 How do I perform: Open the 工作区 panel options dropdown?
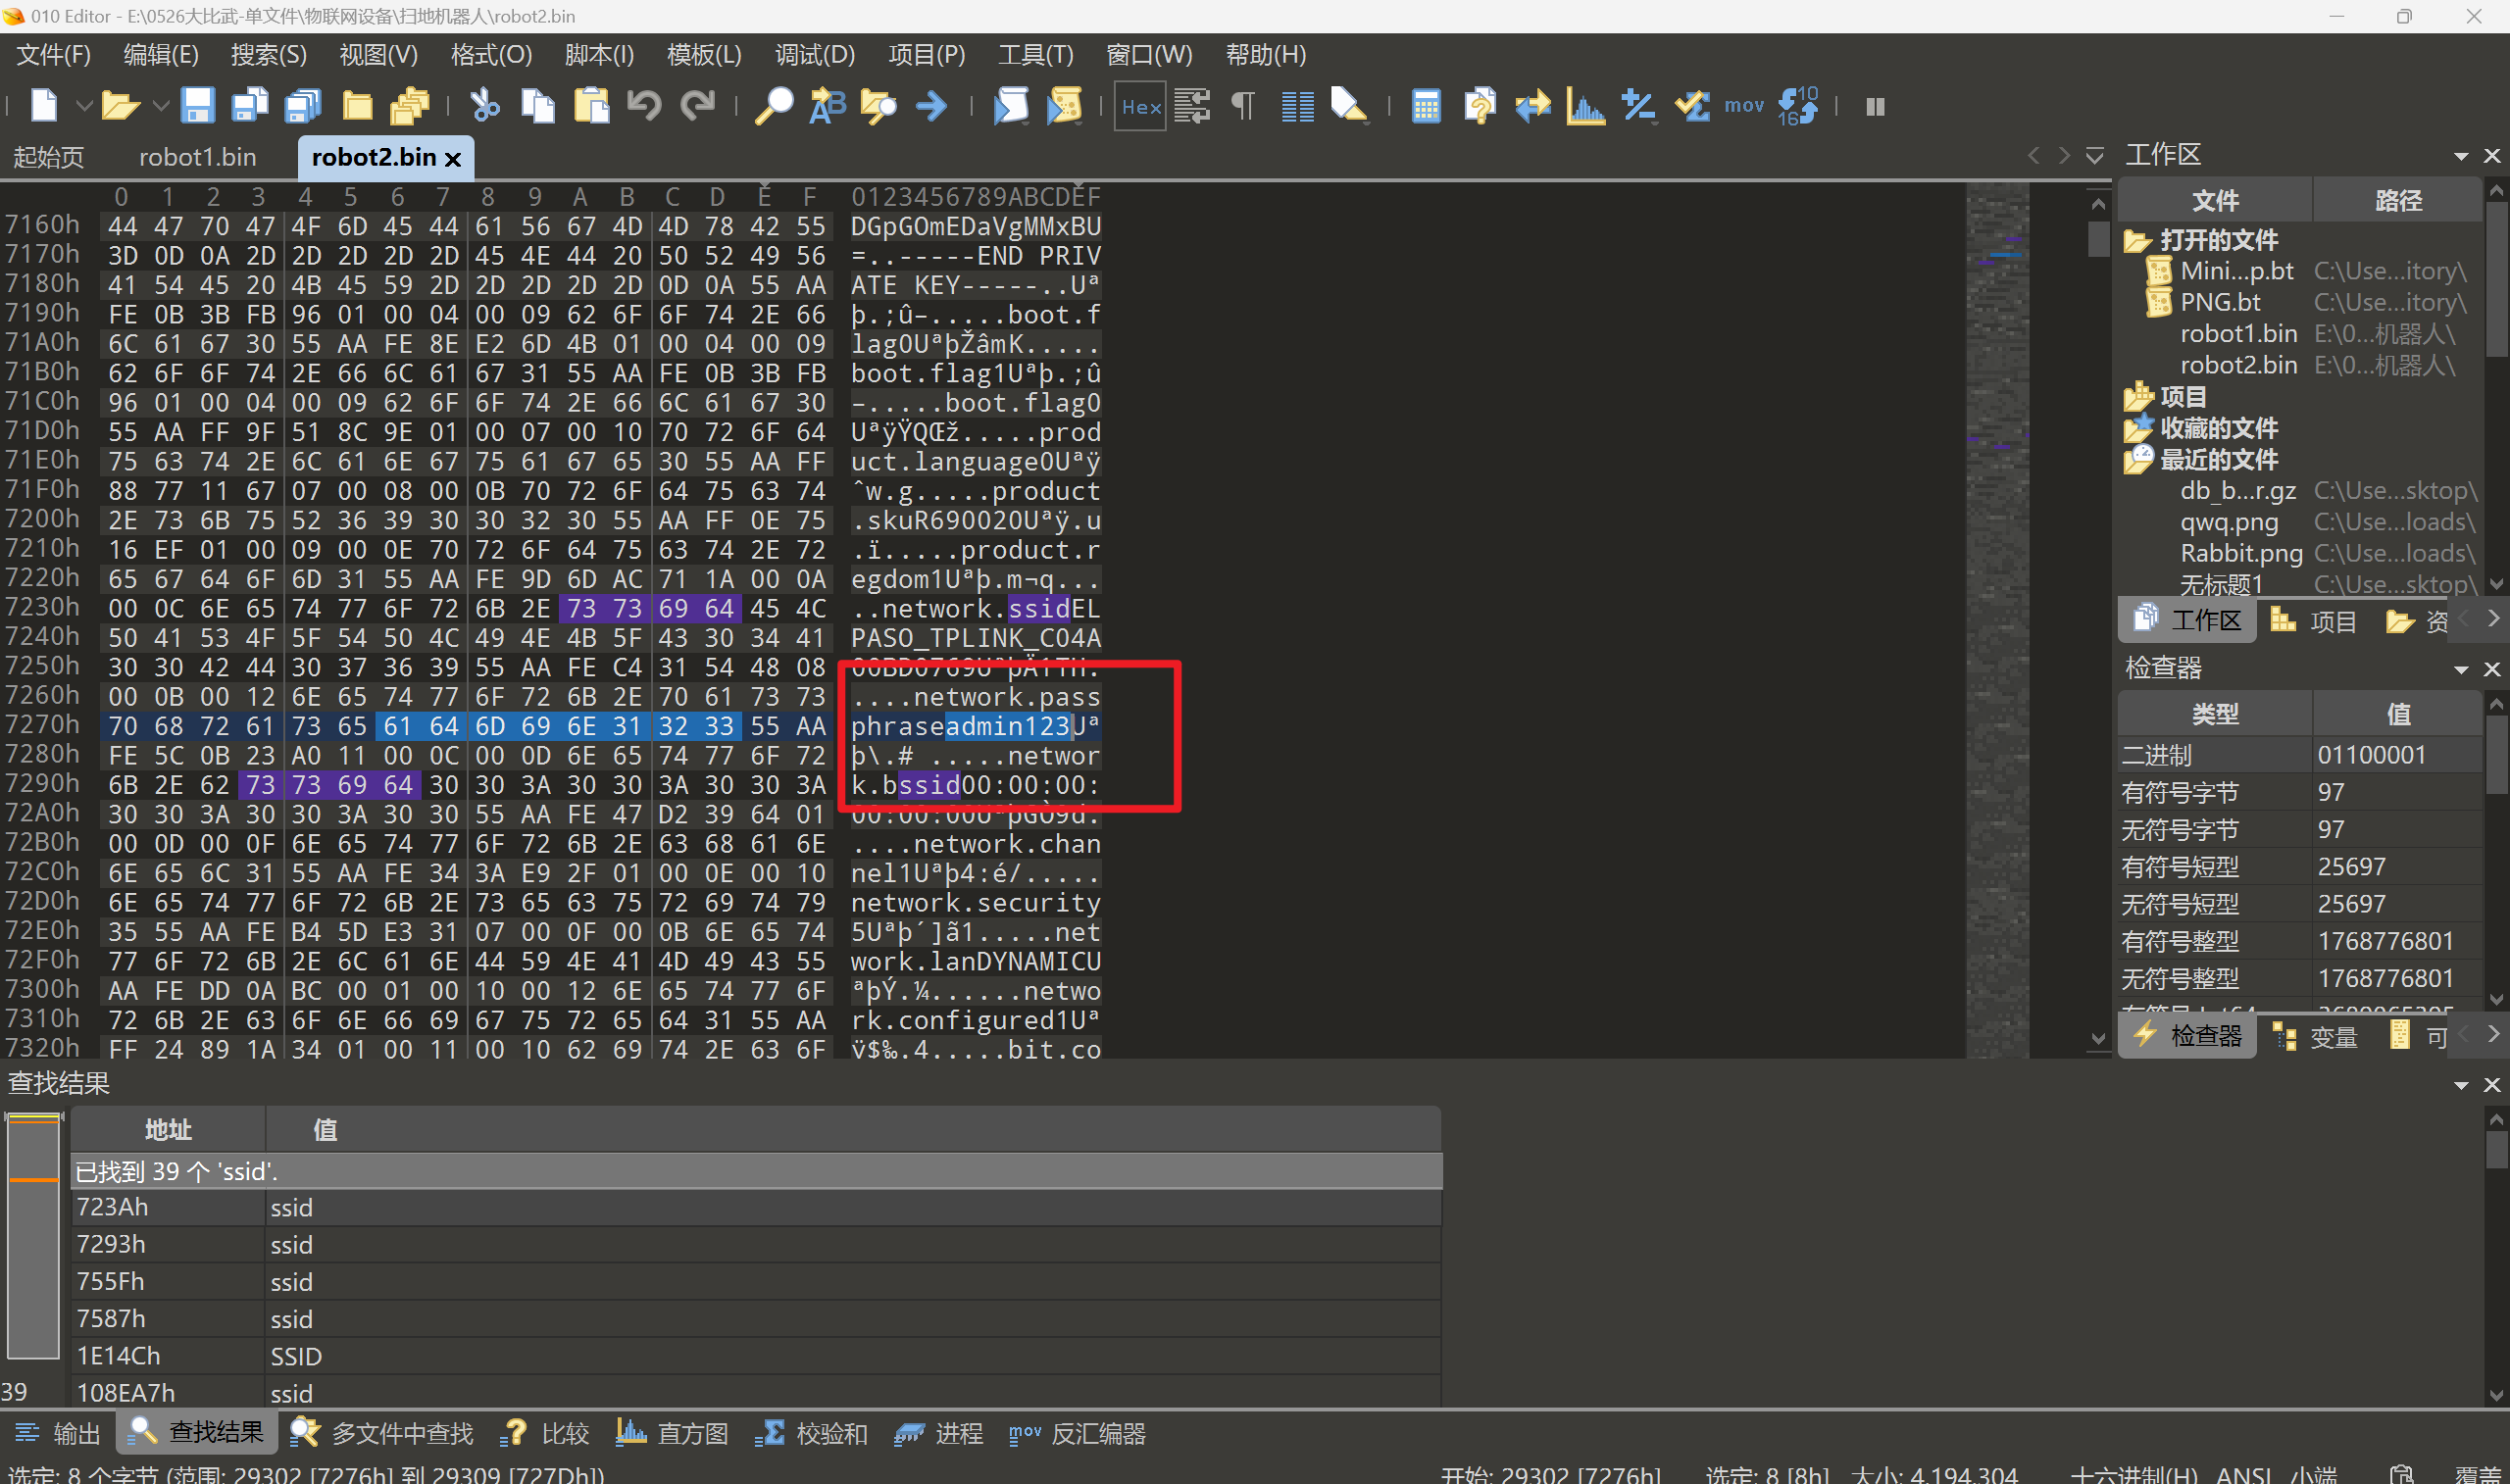tap(2461, 156)
